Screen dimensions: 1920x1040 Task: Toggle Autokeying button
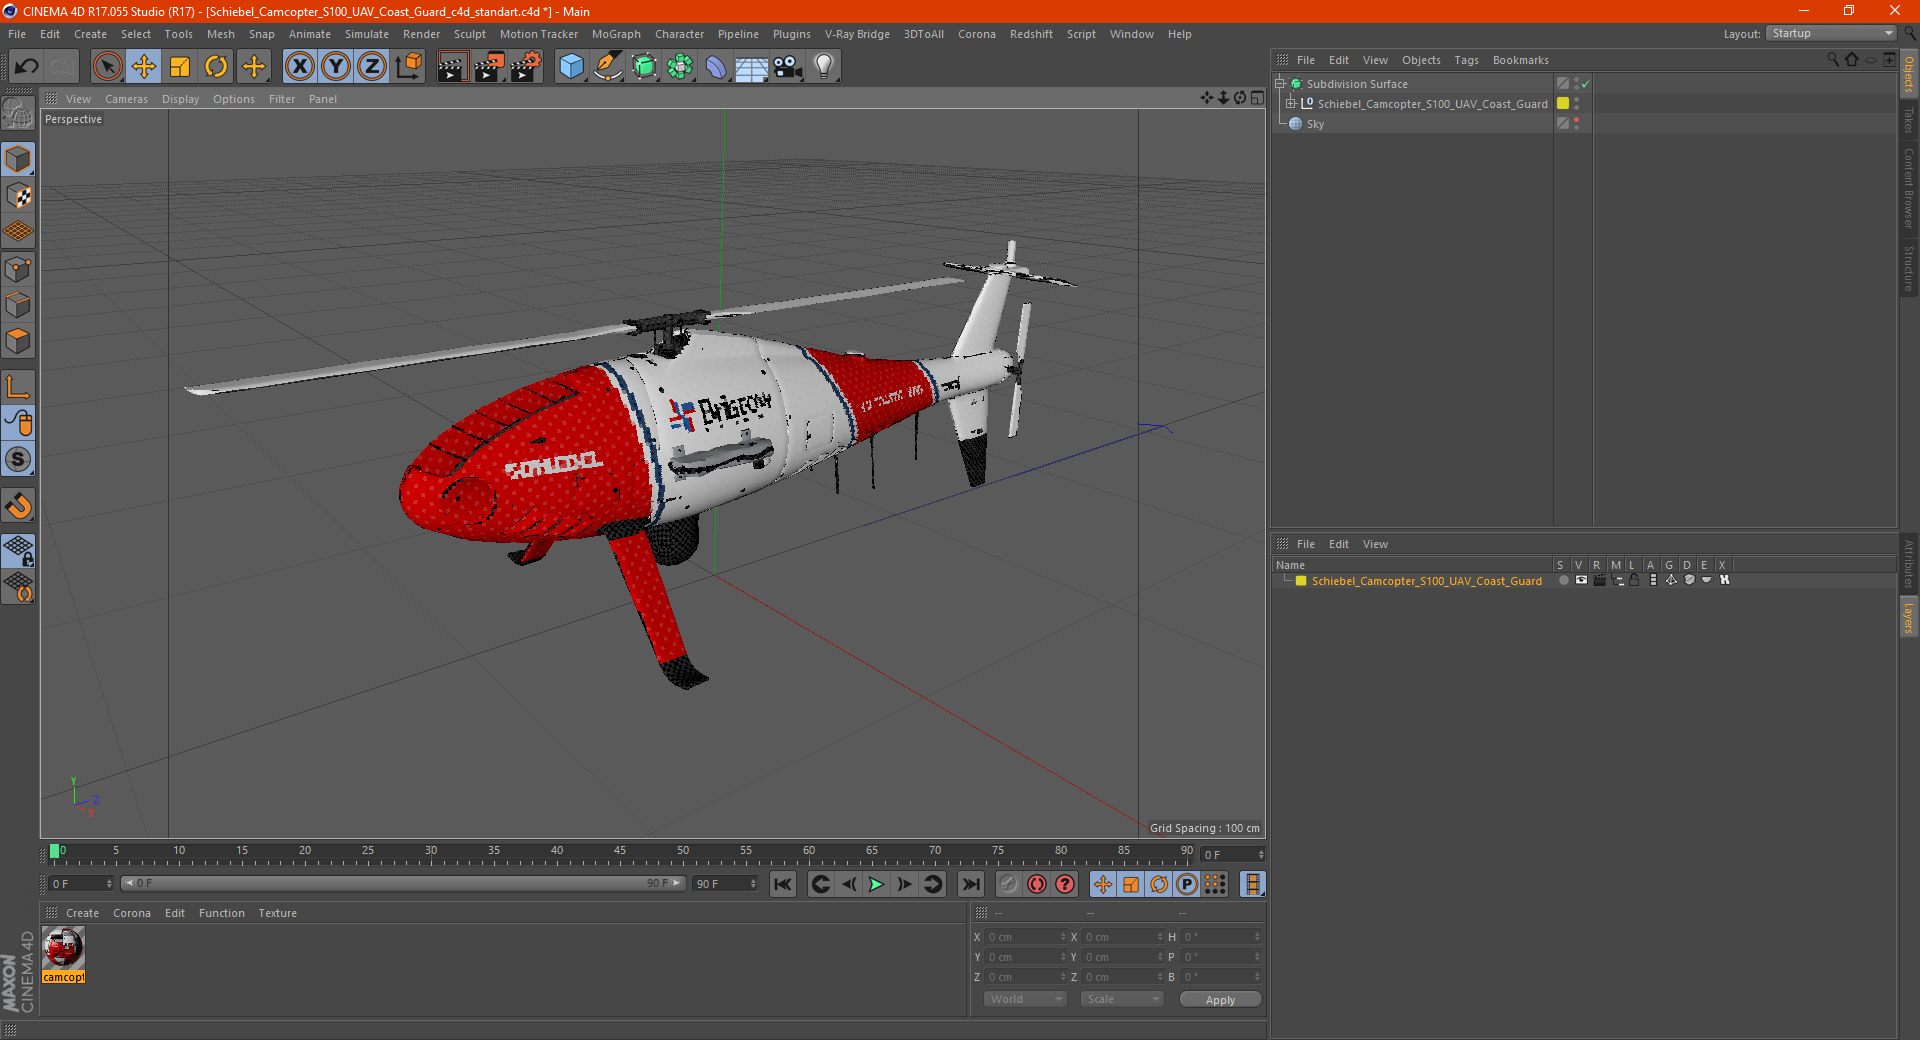[x=1037, y=884]
